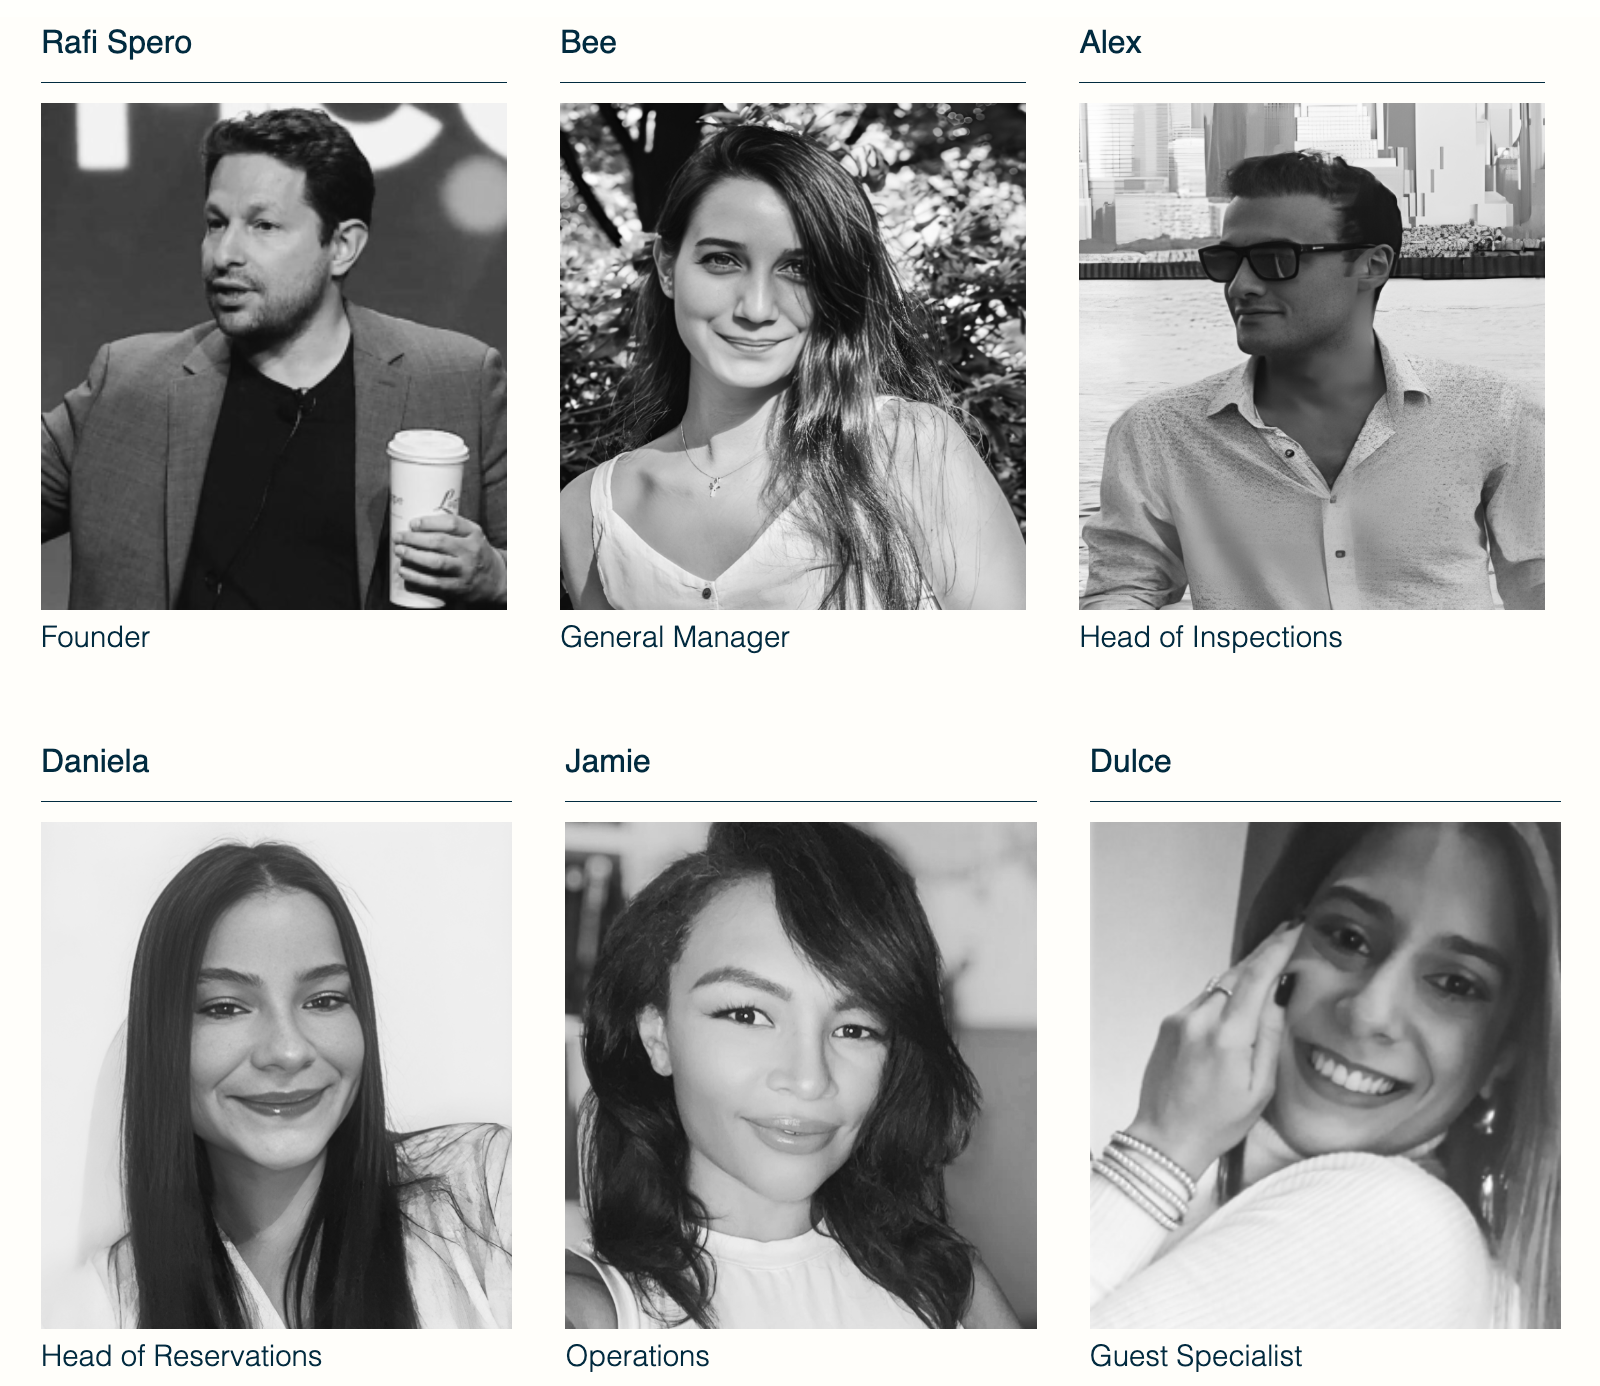Screen dimensions: 1600x1386
Task: Click the Bee name heading
Action: pyautogui.click(x=588, y=43)
